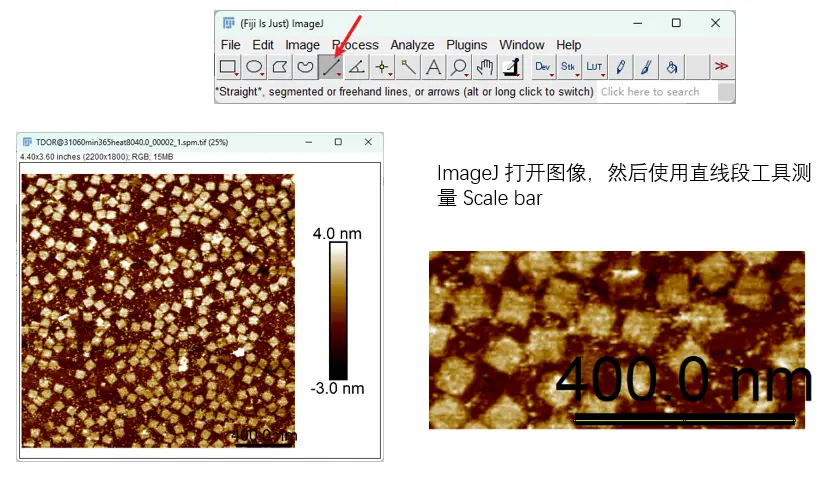Screen dimensions: 817x477
Task: Close the TDOR image window
Action: pos(368,142)
